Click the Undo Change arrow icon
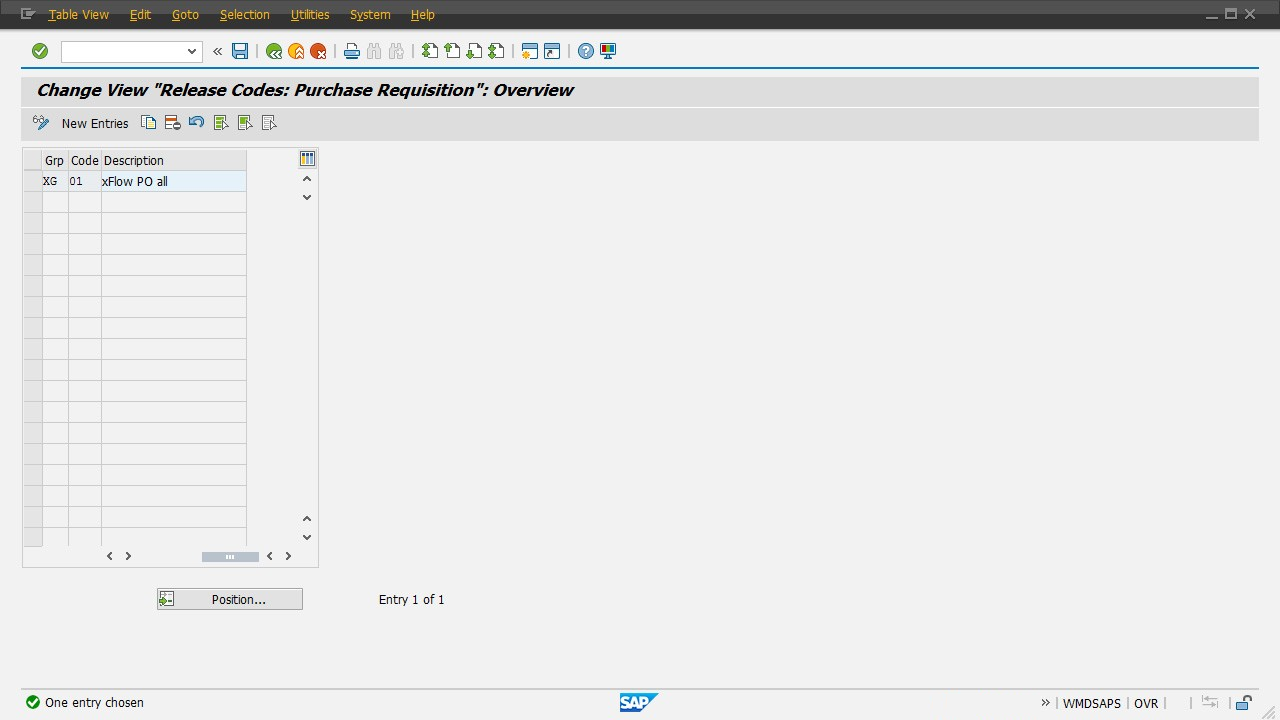The width and height of the screenshot is (1280, 720). click(196, 123)
